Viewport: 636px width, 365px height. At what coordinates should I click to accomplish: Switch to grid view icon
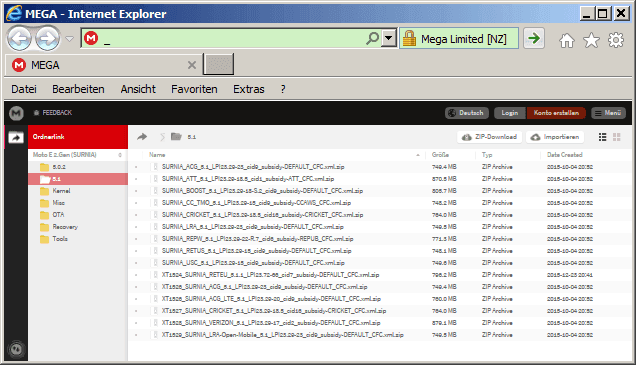coord(617,137)
